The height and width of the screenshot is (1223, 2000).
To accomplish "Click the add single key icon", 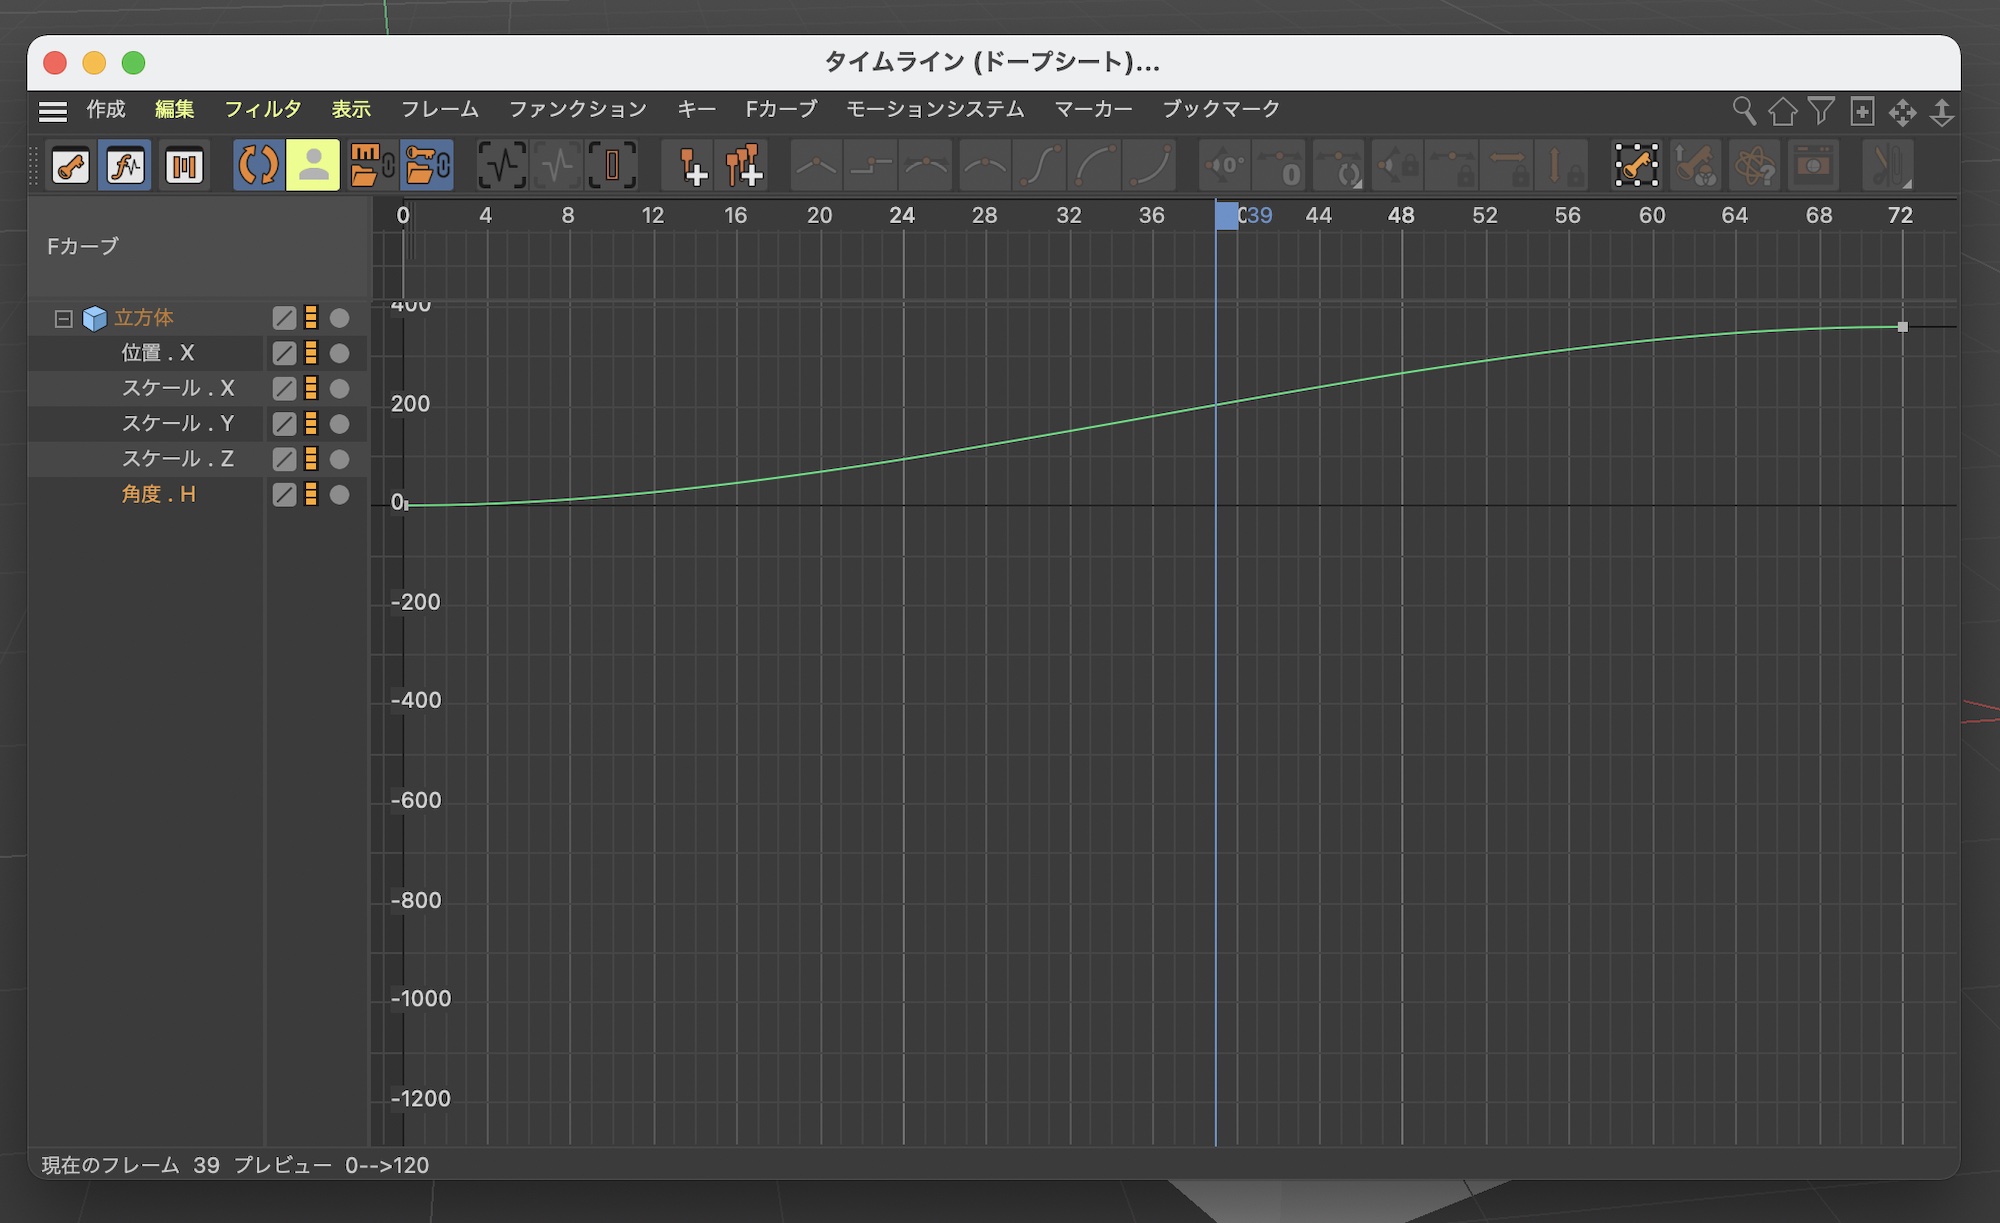I will (691, 165).
